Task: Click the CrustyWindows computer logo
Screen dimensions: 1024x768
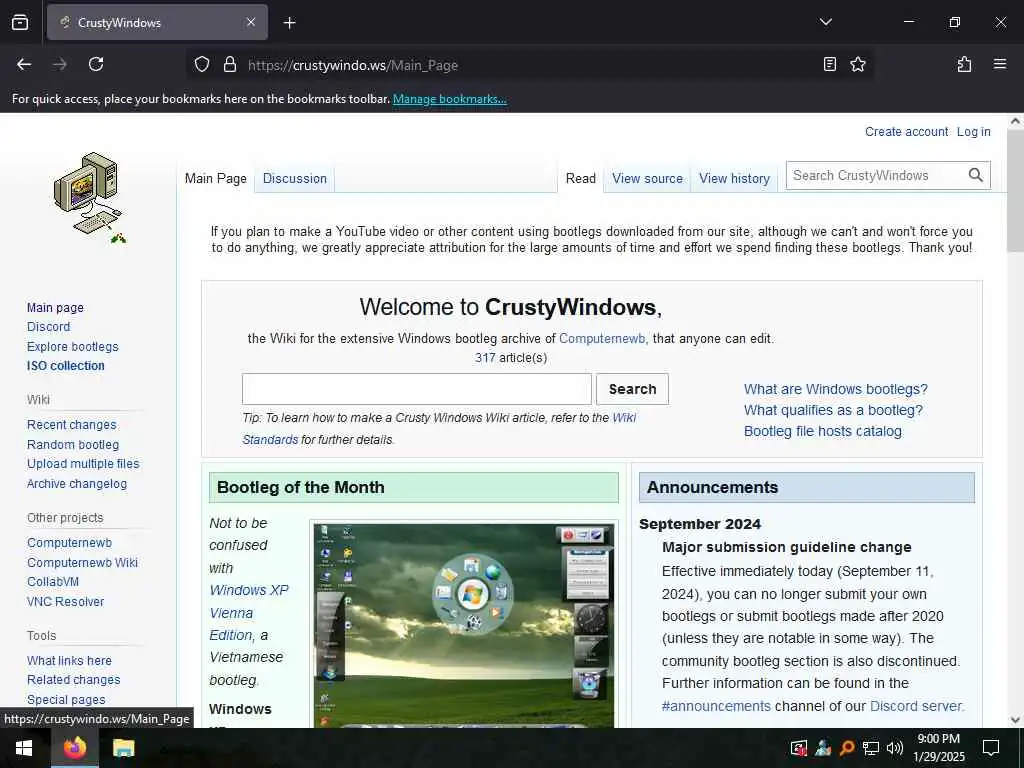Action: click(89, 198)
